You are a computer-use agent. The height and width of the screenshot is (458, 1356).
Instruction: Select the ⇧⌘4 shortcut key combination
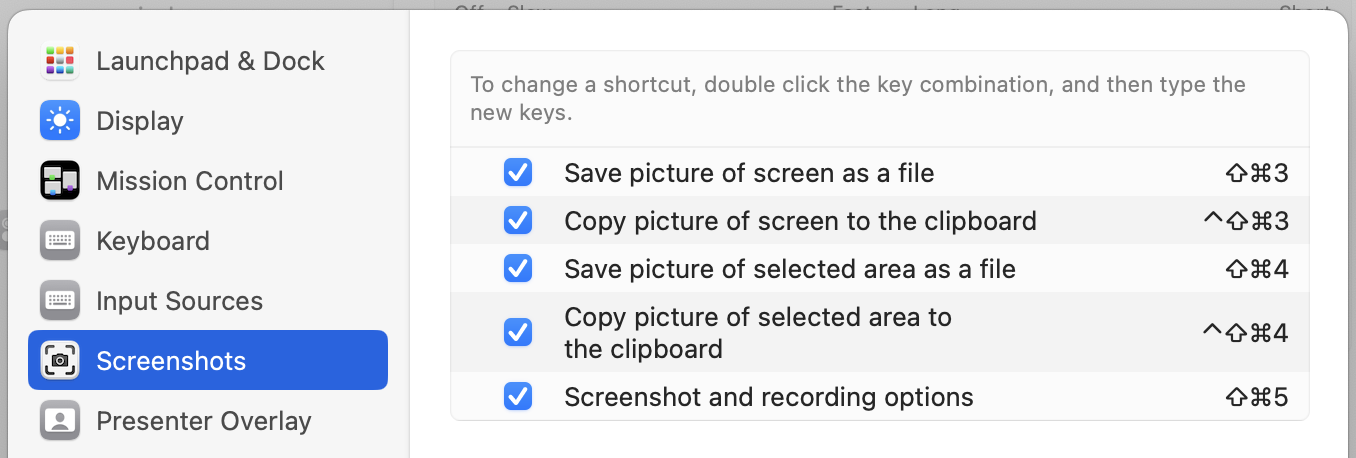click(1257, 269)
